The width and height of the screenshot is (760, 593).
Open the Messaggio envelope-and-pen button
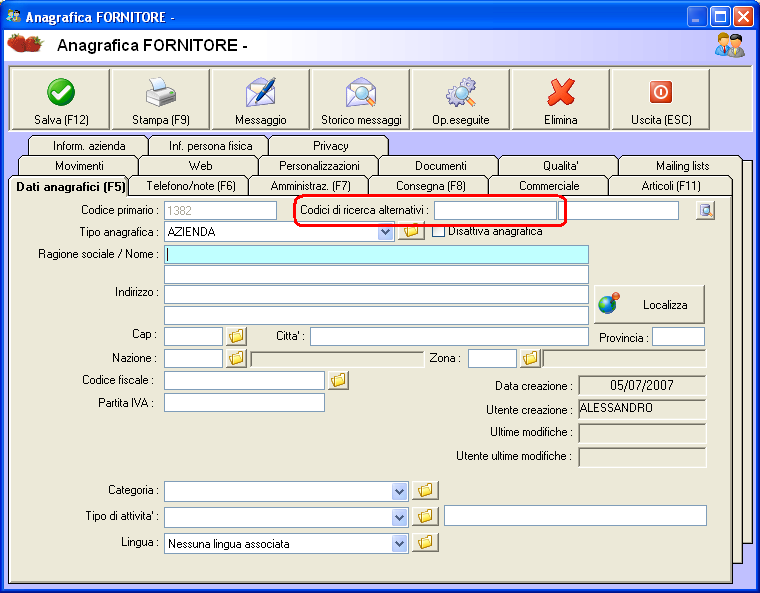[x=261, y=99]
